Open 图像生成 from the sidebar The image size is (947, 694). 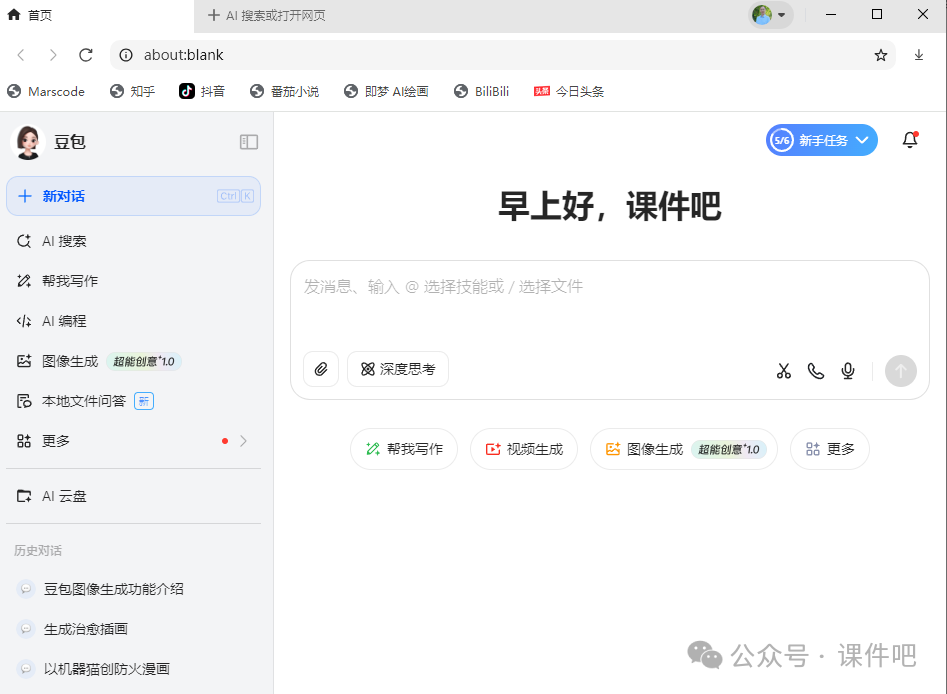pyautogui.click(x=68, y=361)
